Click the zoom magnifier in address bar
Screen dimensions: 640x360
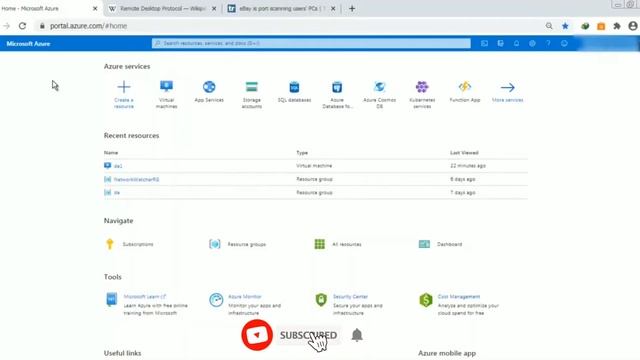[549, 26]
